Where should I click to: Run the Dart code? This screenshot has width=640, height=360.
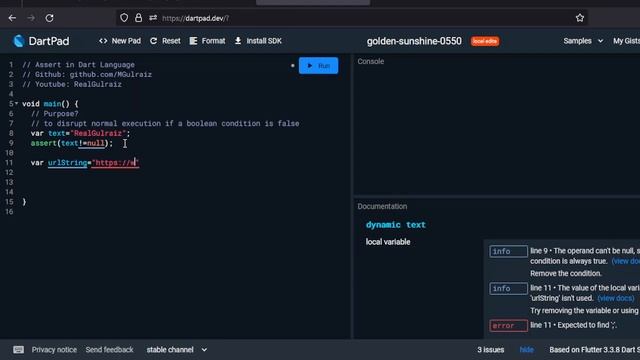pos(318,66)
